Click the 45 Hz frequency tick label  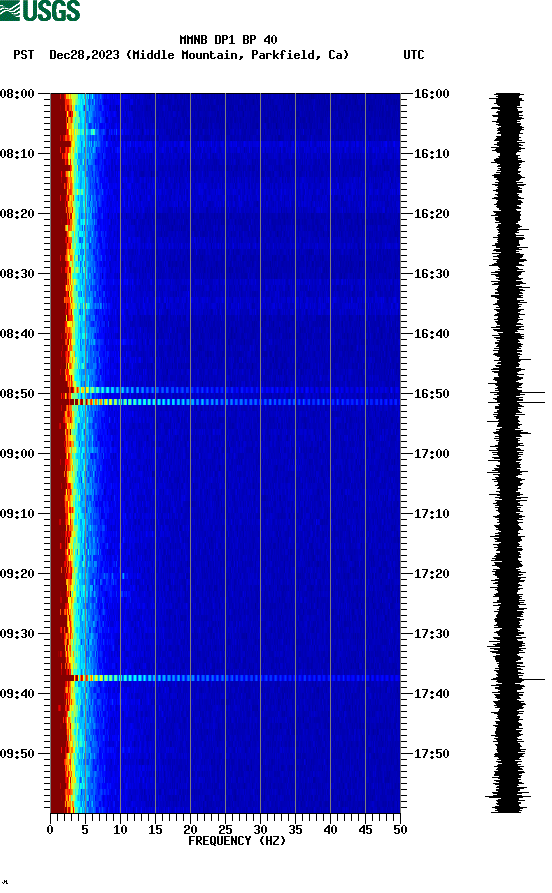(x=365, y=830)
